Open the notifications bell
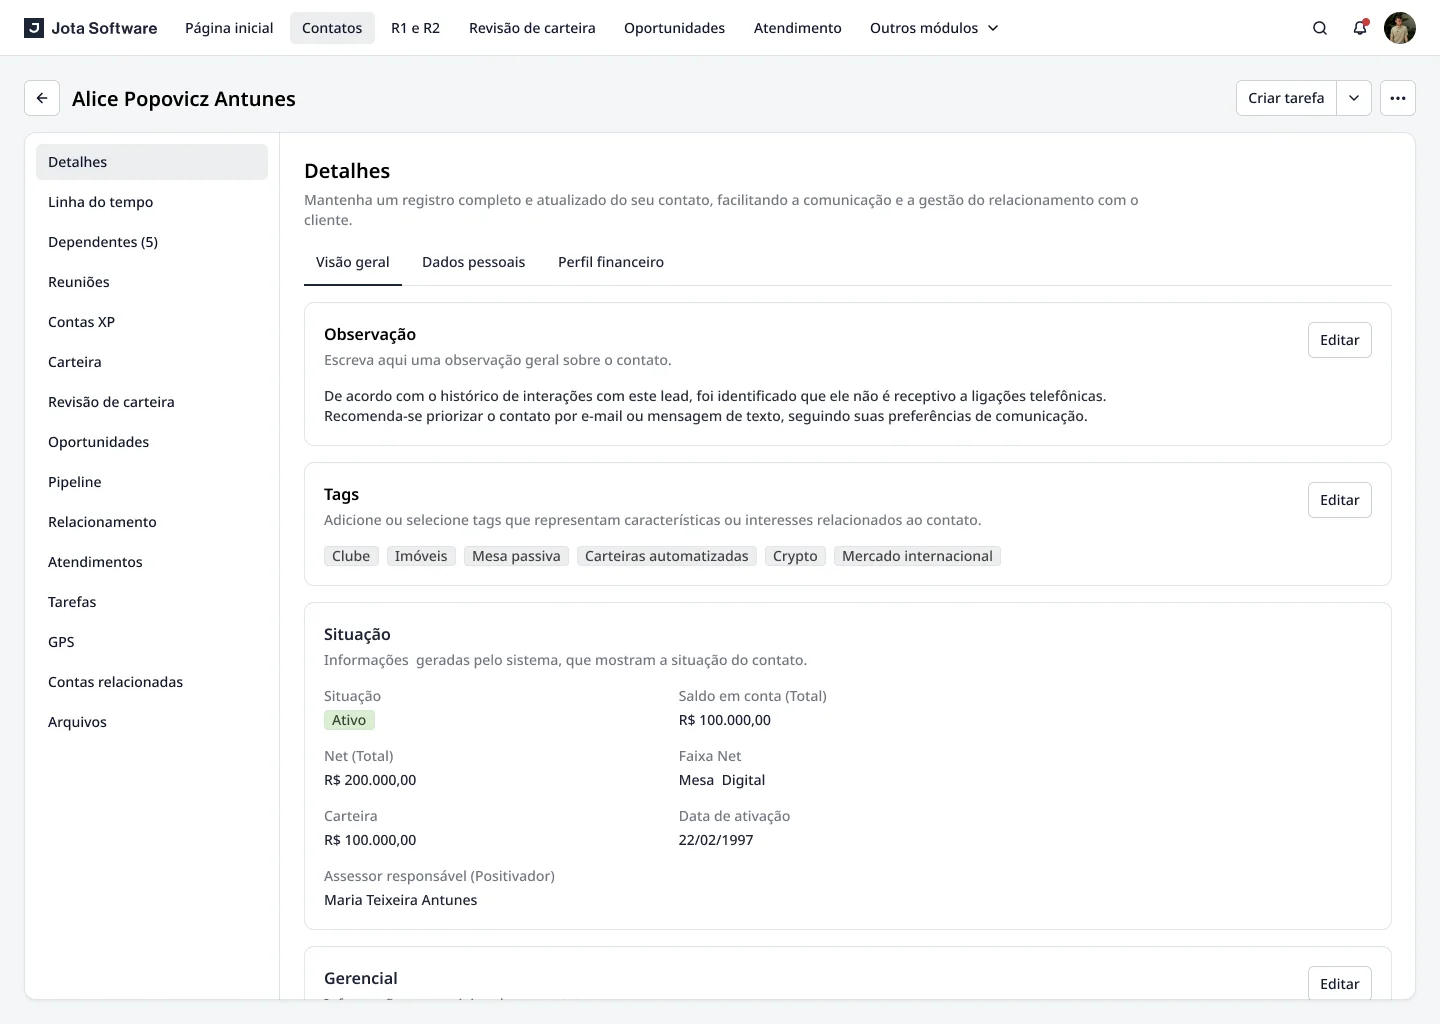Image resolution: width=1440 pixels, height=1024 pixels. pos(1360,28)
